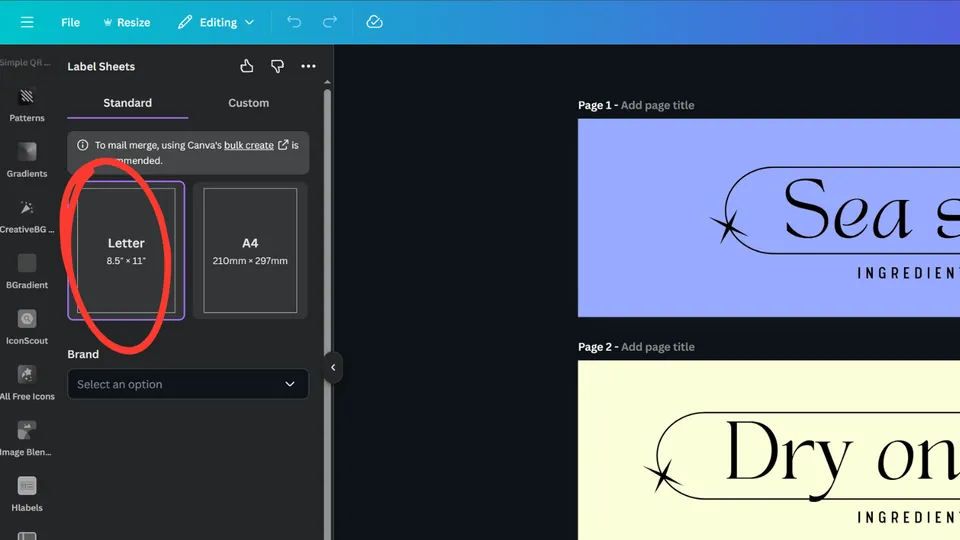The width and height of the screenshot is (960, 540).
Task: Give thumbs down to Label Sheets
Action: [277, 66]
